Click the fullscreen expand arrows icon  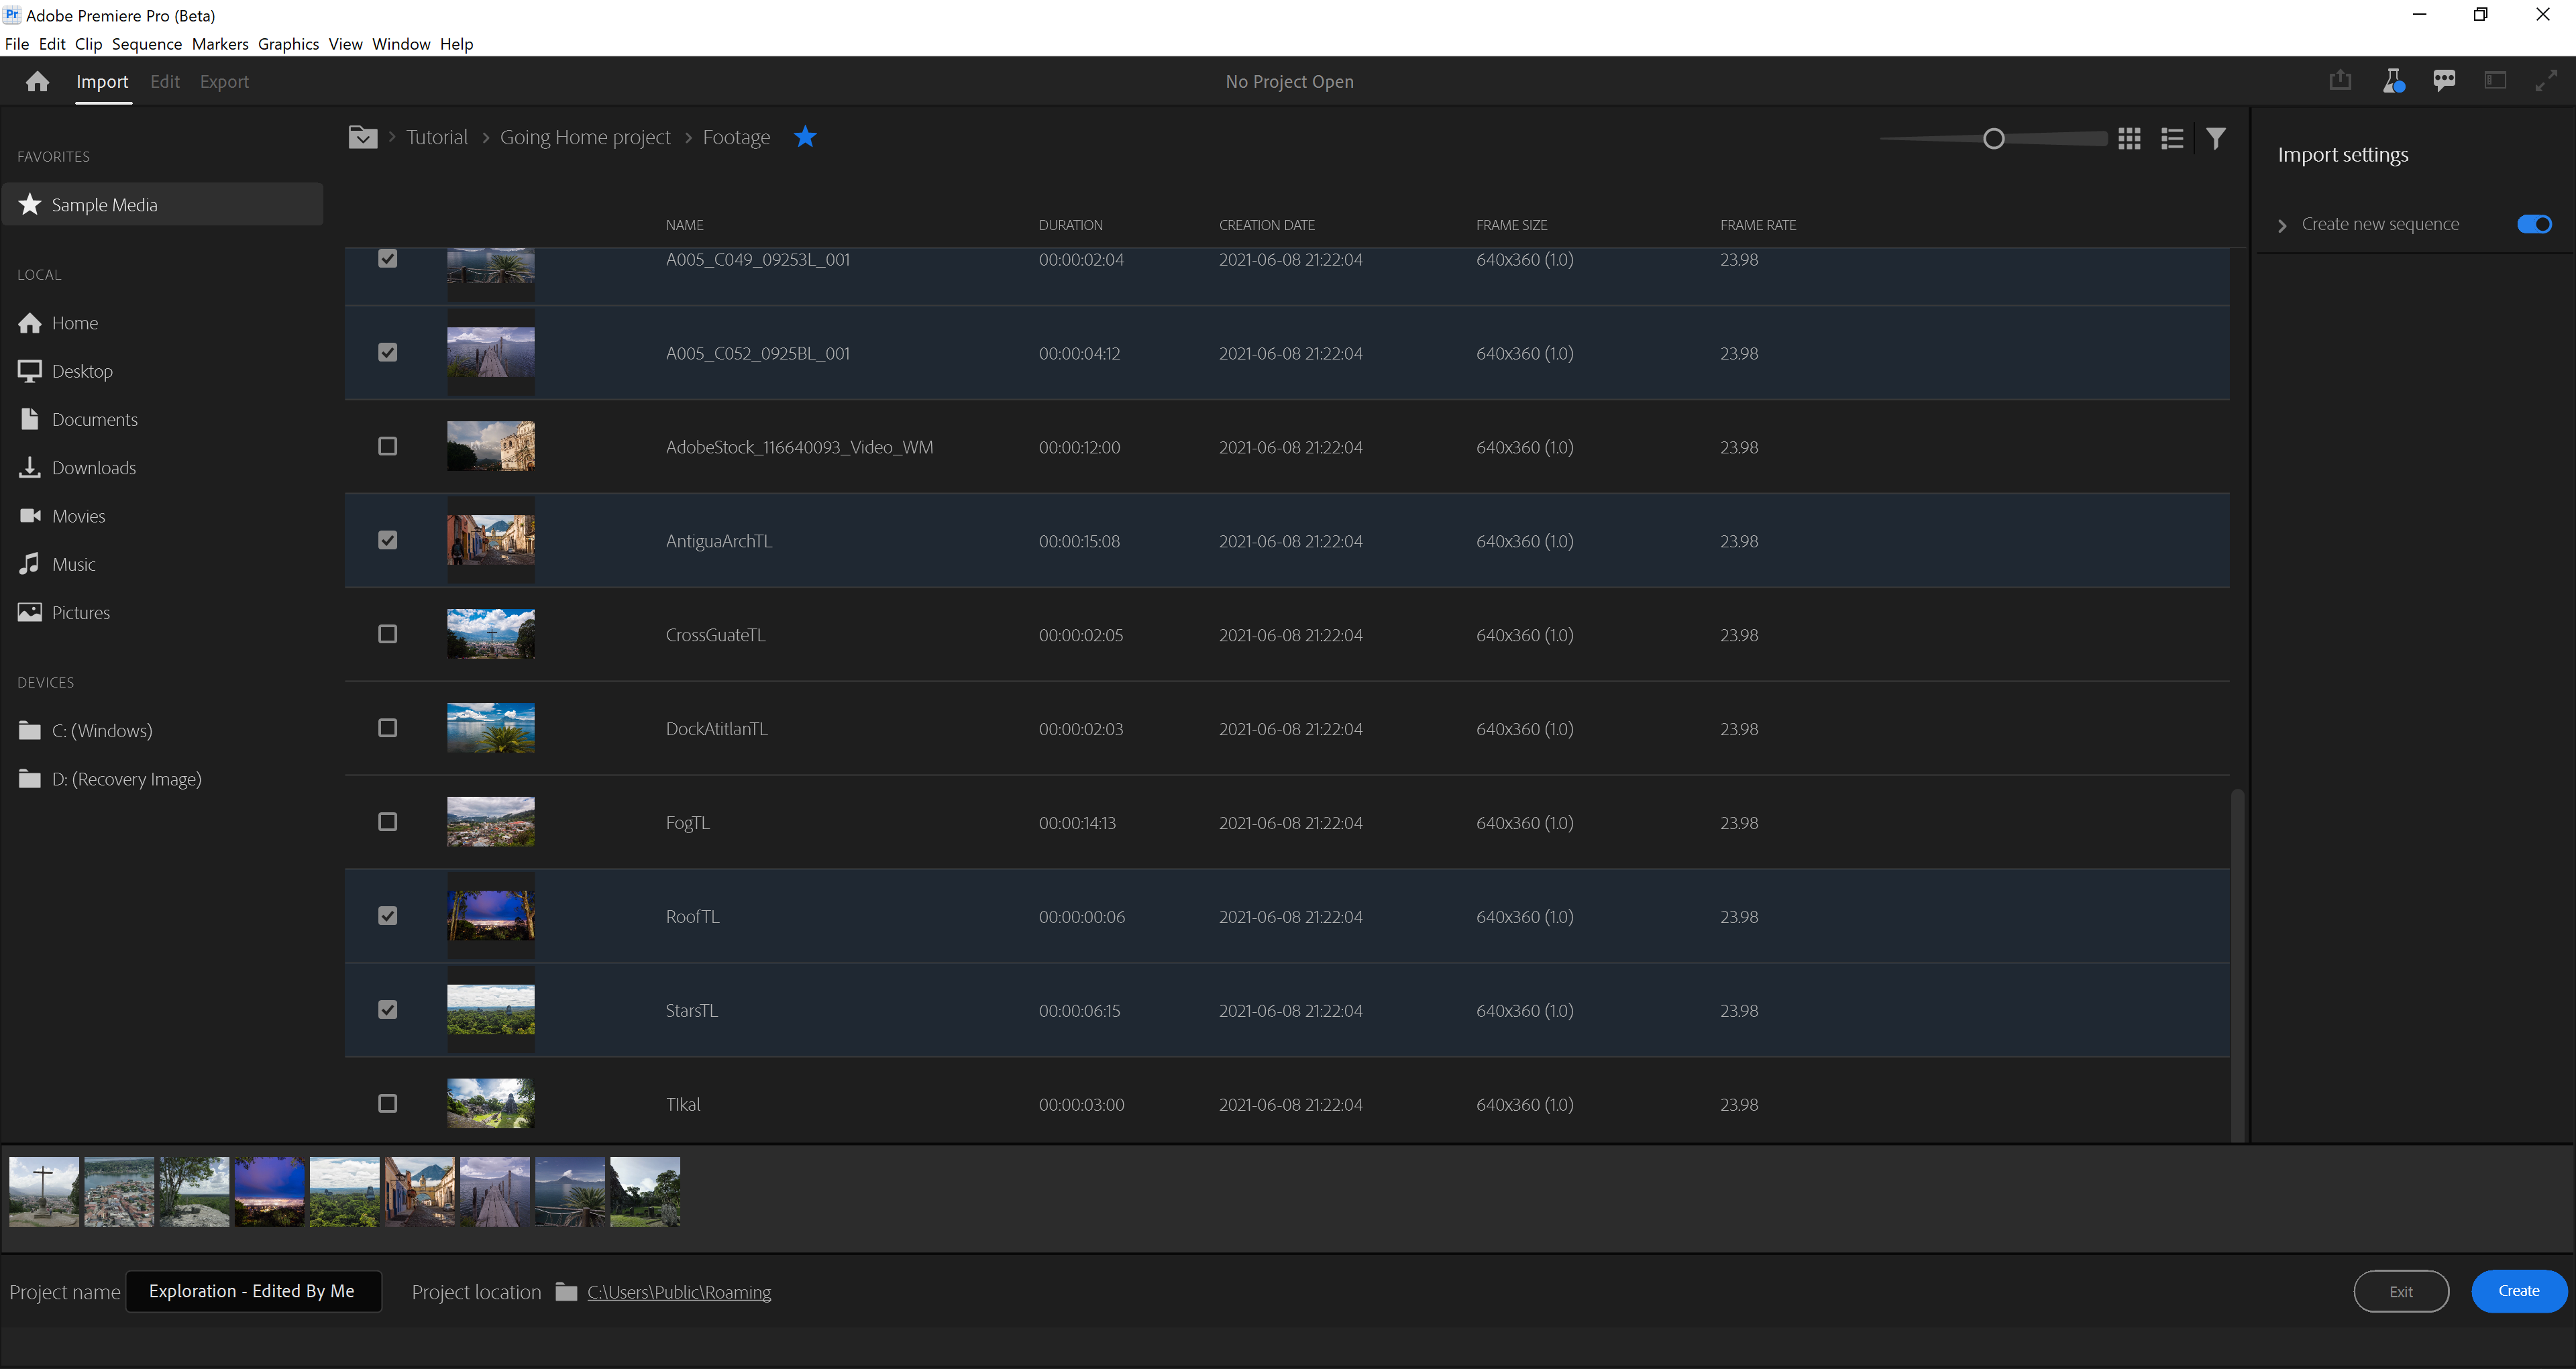click(2546, 81)
